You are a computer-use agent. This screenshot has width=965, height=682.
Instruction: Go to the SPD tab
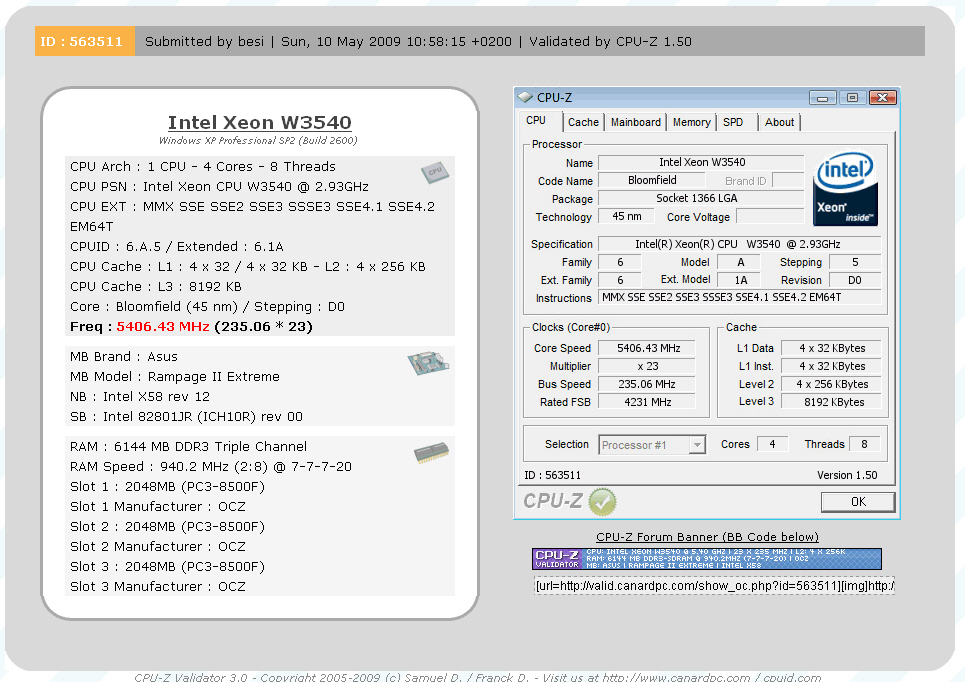[x=733, y=122]
